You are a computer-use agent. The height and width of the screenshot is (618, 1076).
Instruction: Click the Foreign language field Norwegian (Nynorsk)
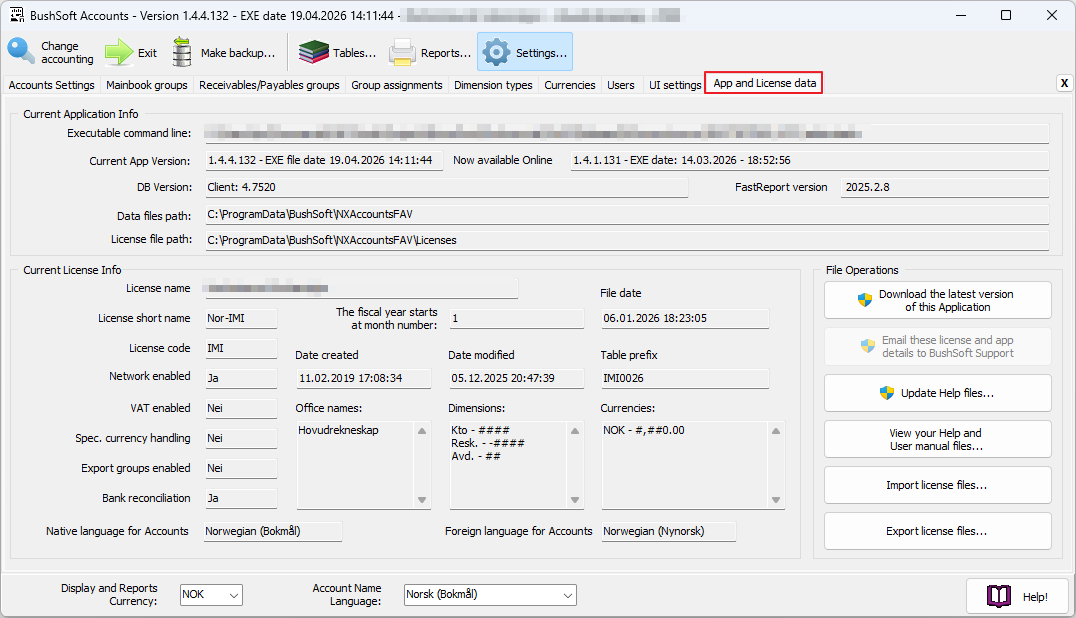668,532
